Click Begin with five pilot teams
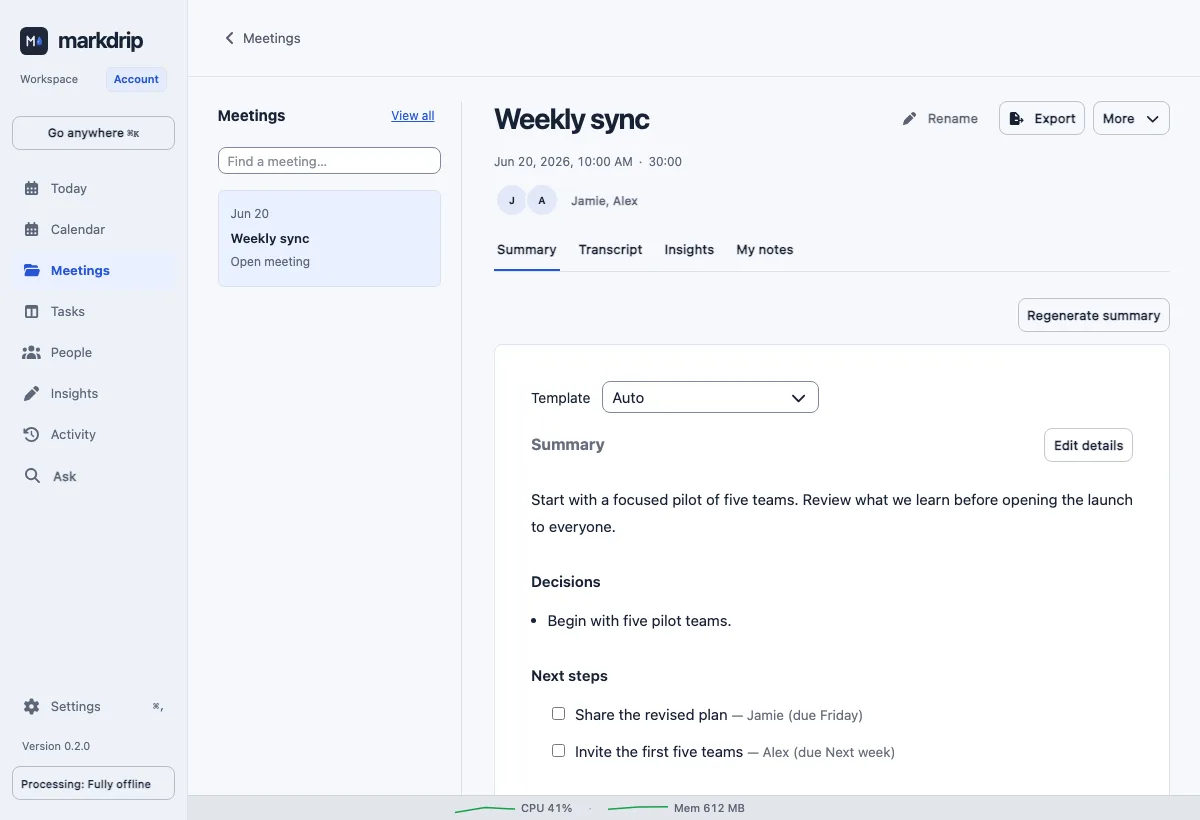 (639, 620)
